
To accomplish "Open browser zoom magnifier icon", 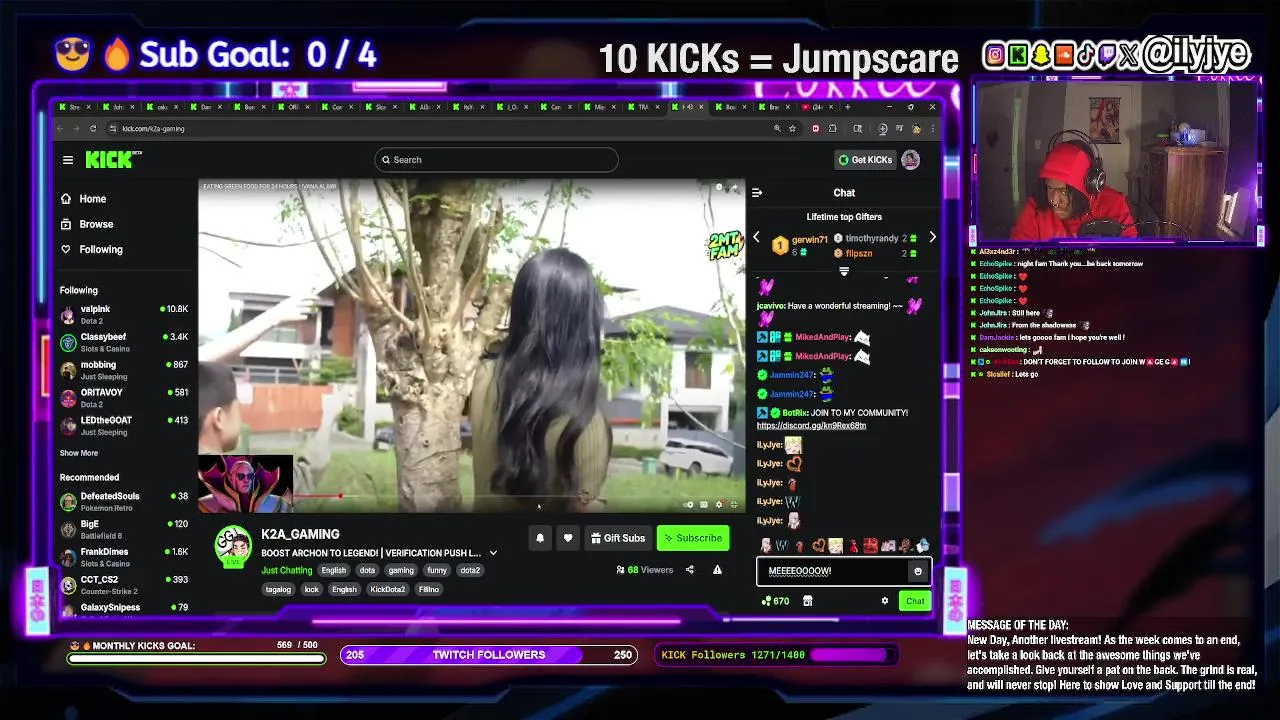I will (x=777, y=128).
